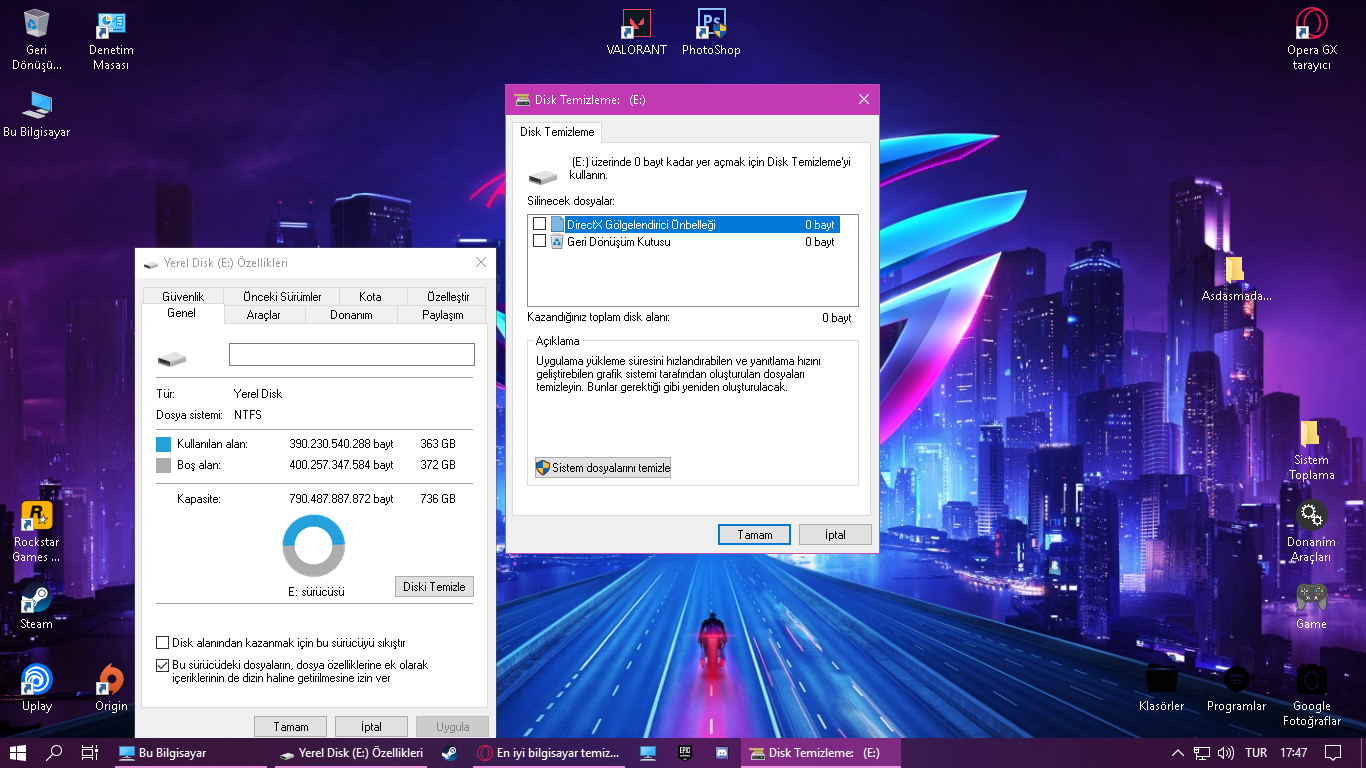This screenshot has width=1366, height=768.
Task: Click the Sistem dosyalarını temizle button
Action: click(x=603, y=468)
